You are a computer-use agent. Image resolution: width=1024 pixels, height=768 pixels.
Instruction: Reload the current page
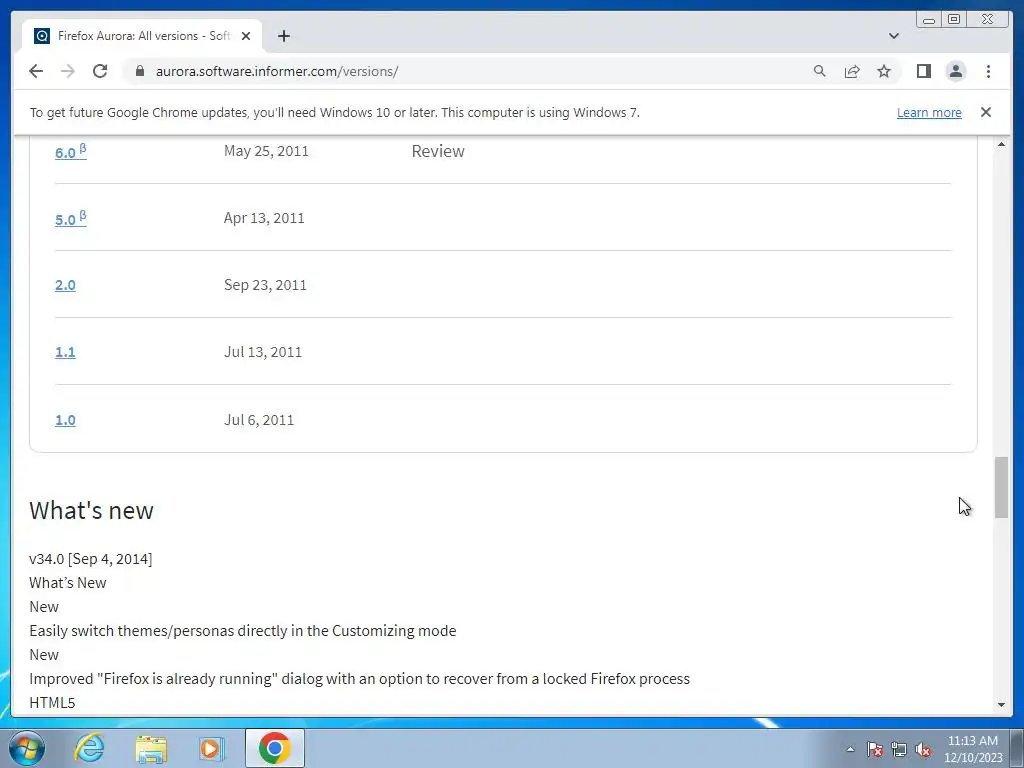tap(100, 71)
